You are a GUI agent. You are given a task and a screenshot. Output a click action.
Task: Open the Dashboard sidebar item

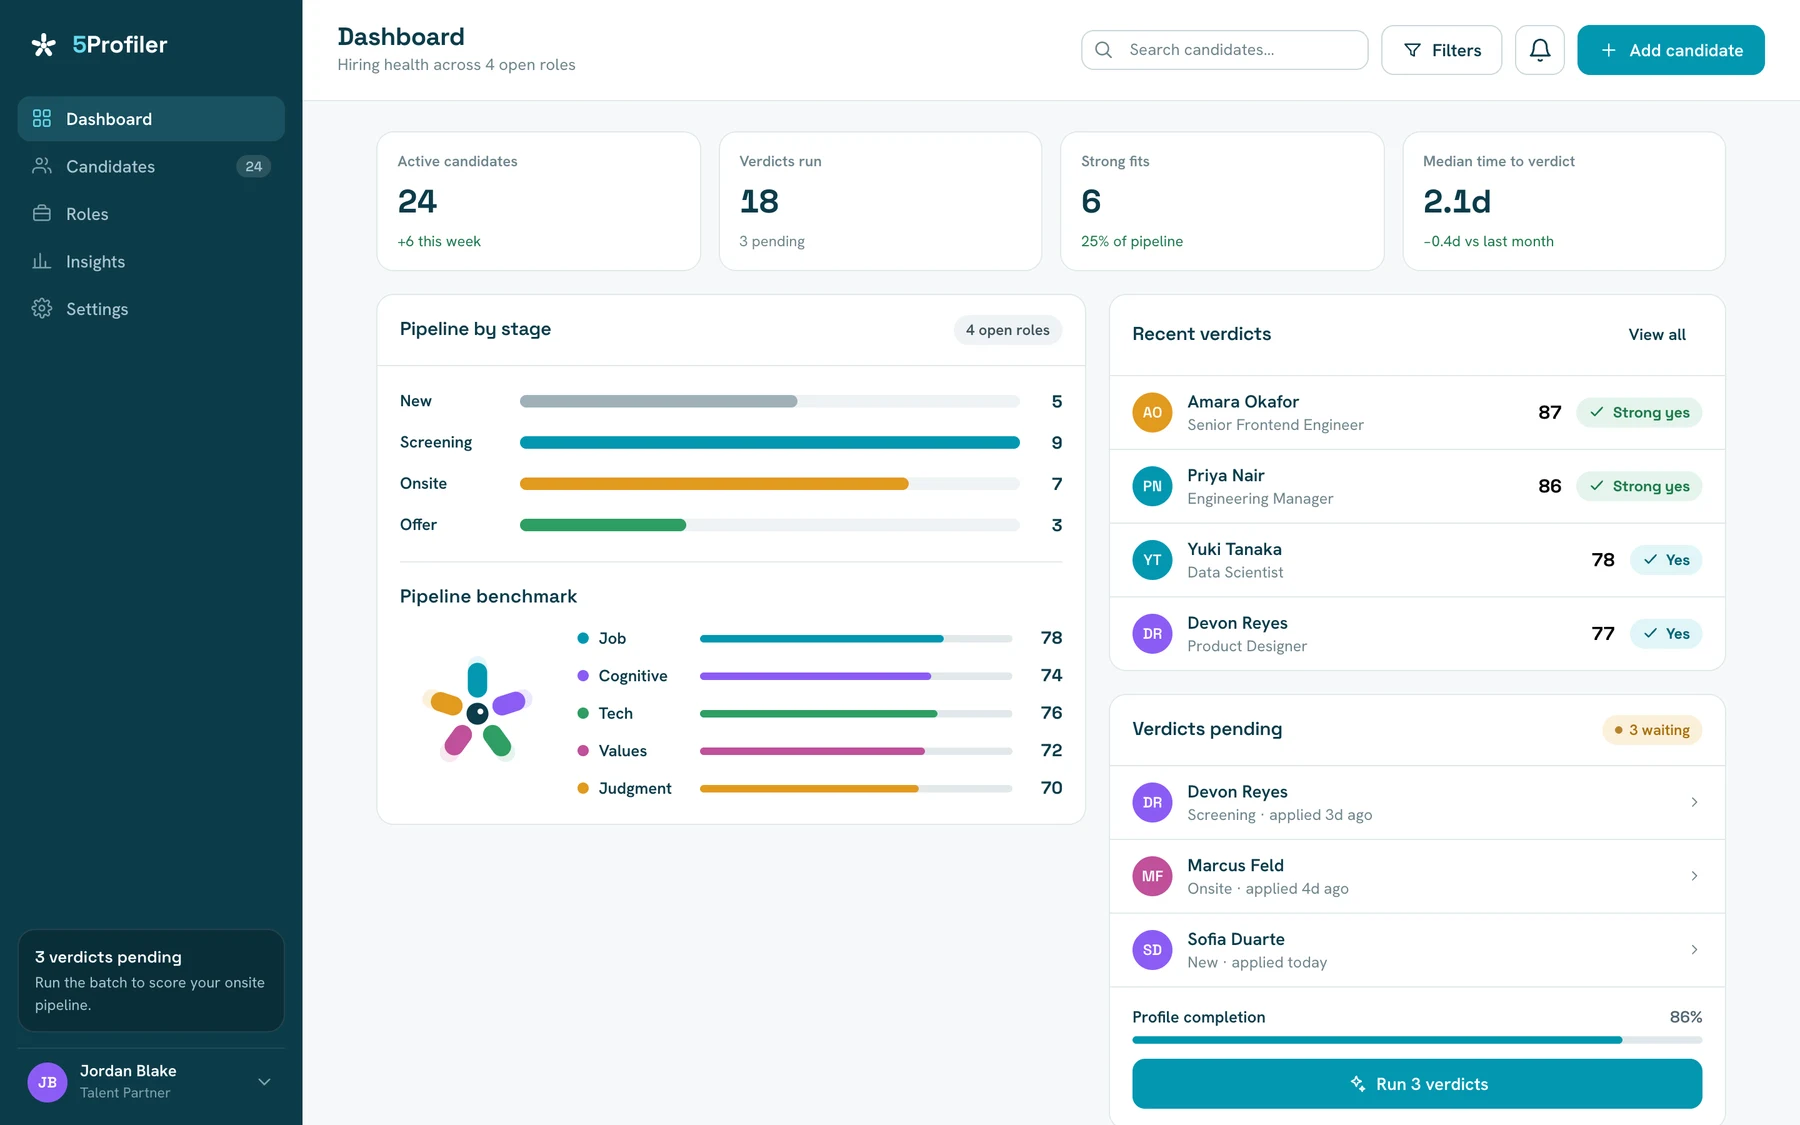click(151, 119)
